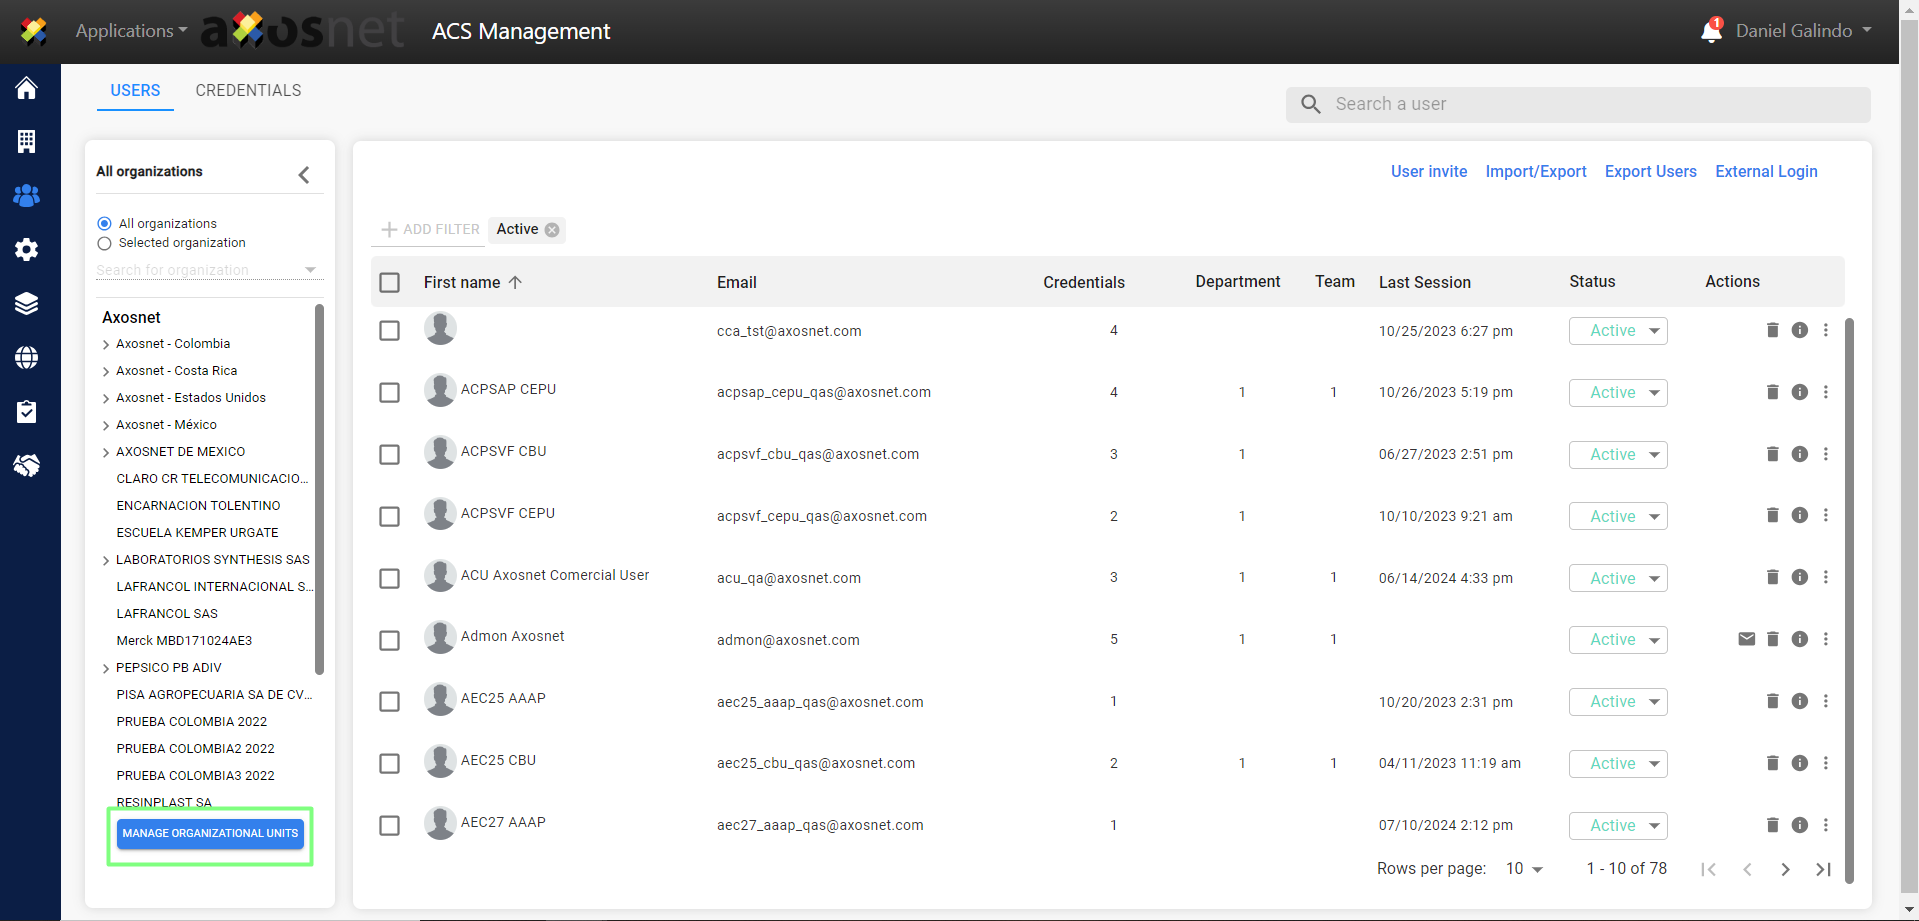Open the Home icon in sidebar
This screenshot has height=921, width=1919.
[x=27, y=89]
